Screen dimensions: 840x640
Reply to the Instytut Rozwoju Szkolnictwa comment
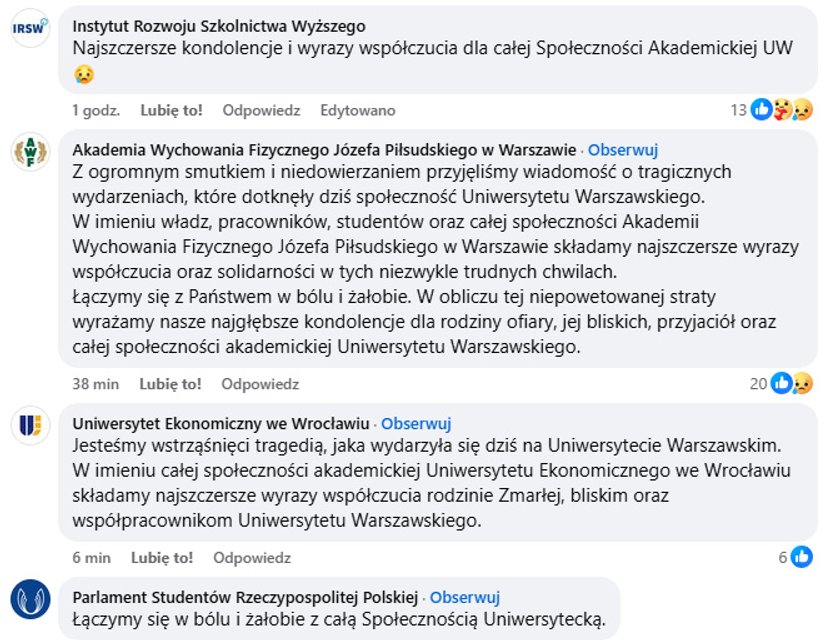point(261,110)
